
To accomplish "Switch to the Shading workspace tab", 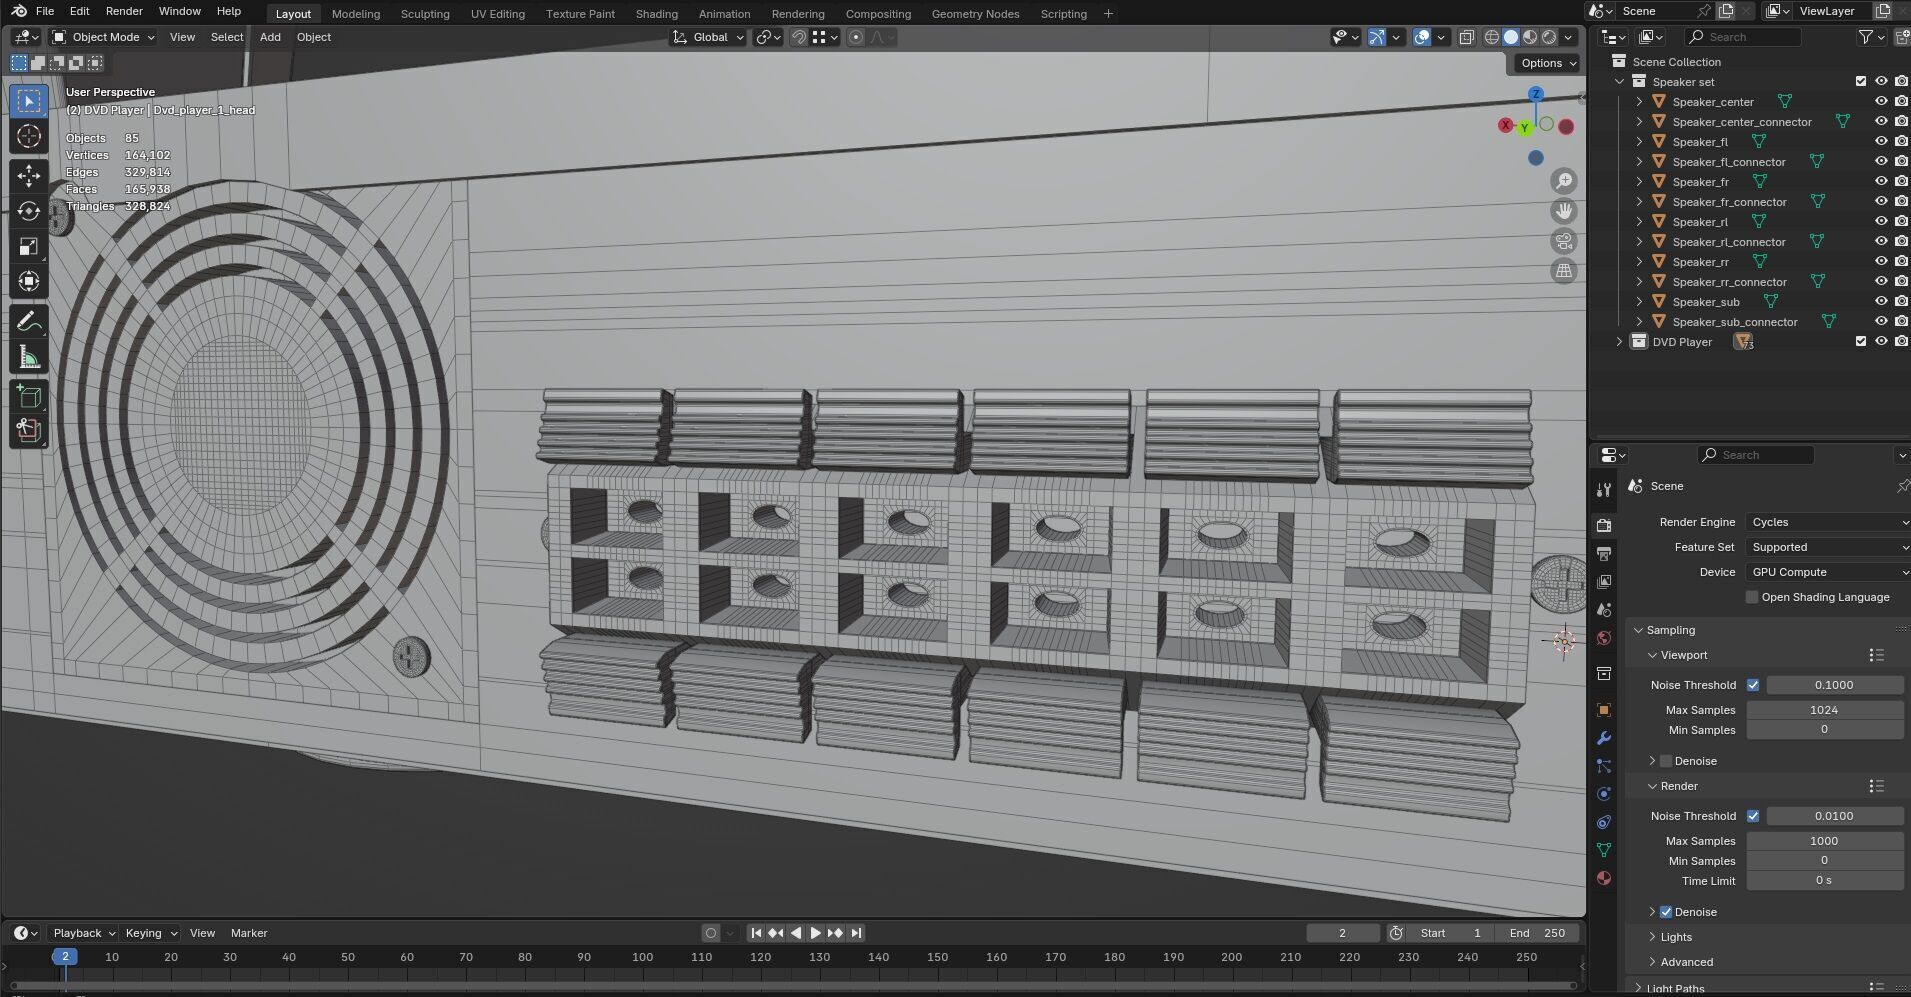I will (x=656, y=14).
